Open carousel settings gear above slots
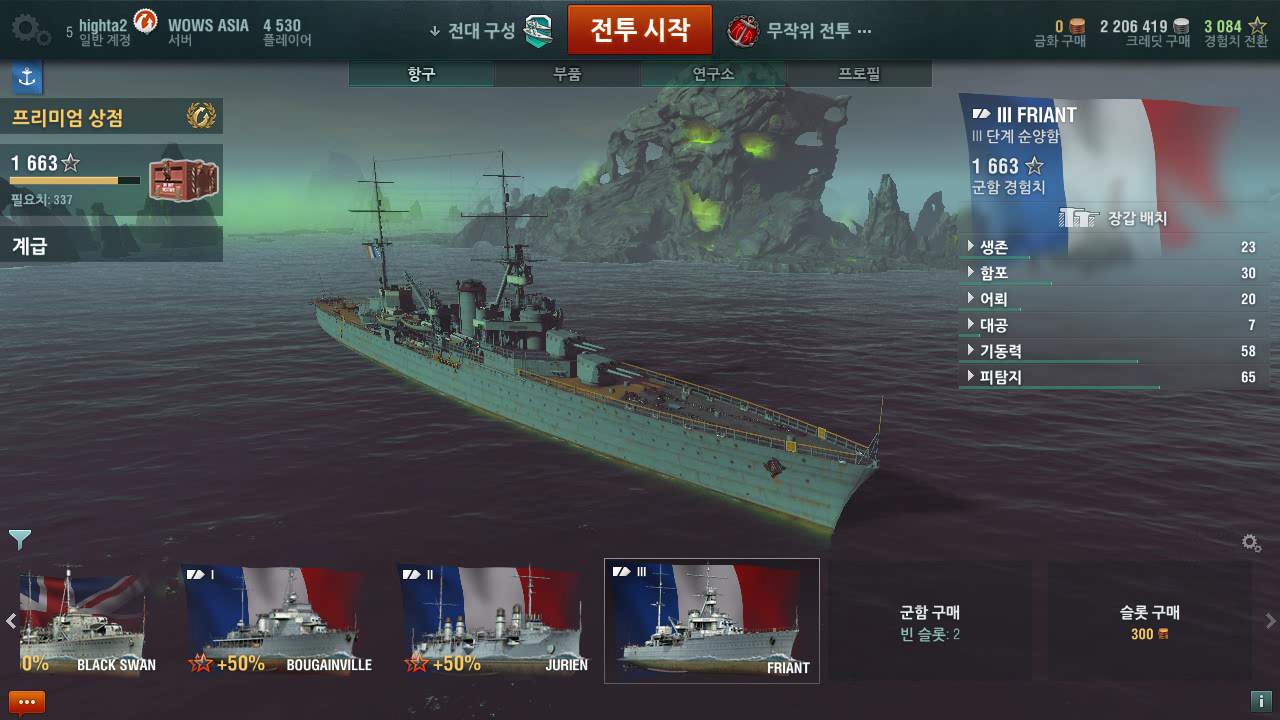The width and height of the screenshot is (1280, 720). tap(1251, 543)
